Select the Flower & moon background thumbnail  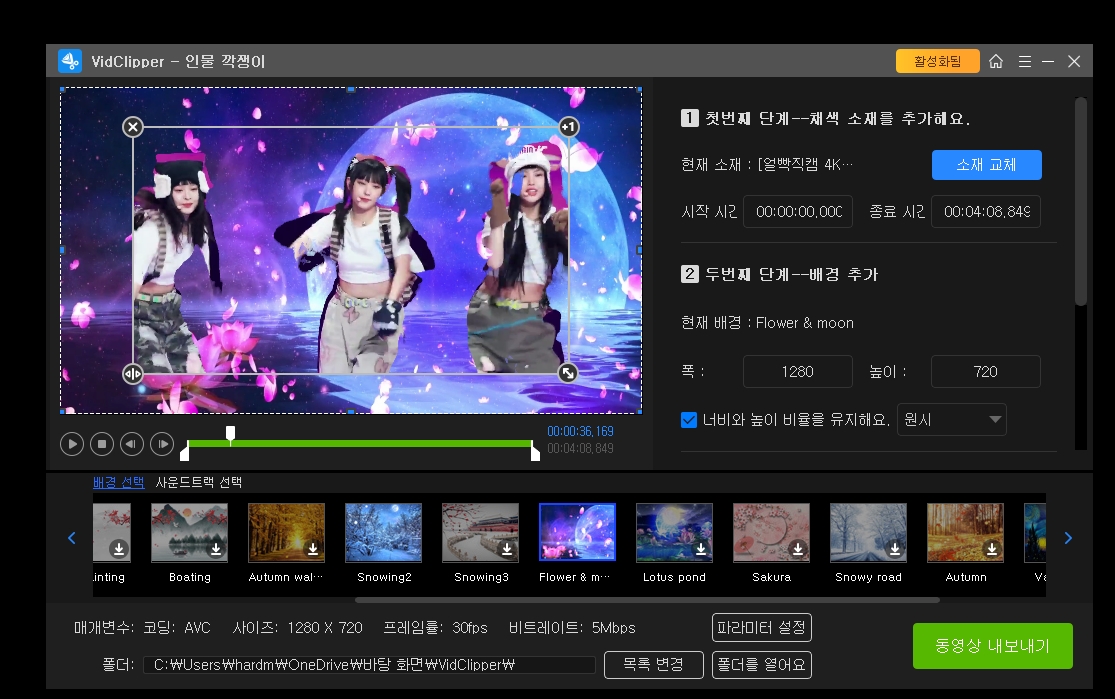coord(577,533)
